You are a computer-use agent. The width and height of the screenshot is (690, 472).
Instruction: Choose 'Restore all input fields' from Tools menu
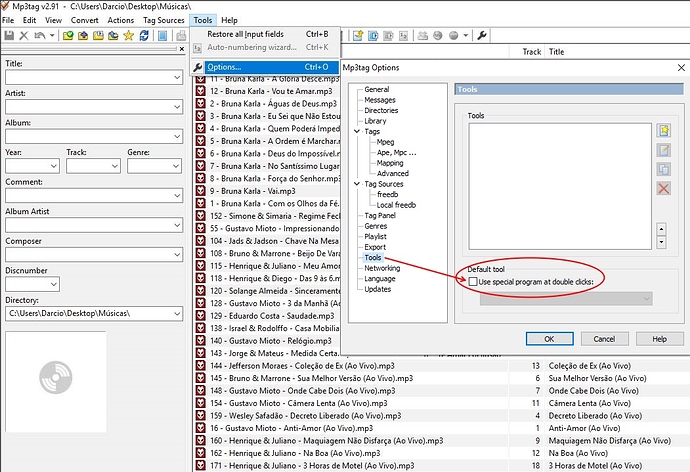[265, 34]
